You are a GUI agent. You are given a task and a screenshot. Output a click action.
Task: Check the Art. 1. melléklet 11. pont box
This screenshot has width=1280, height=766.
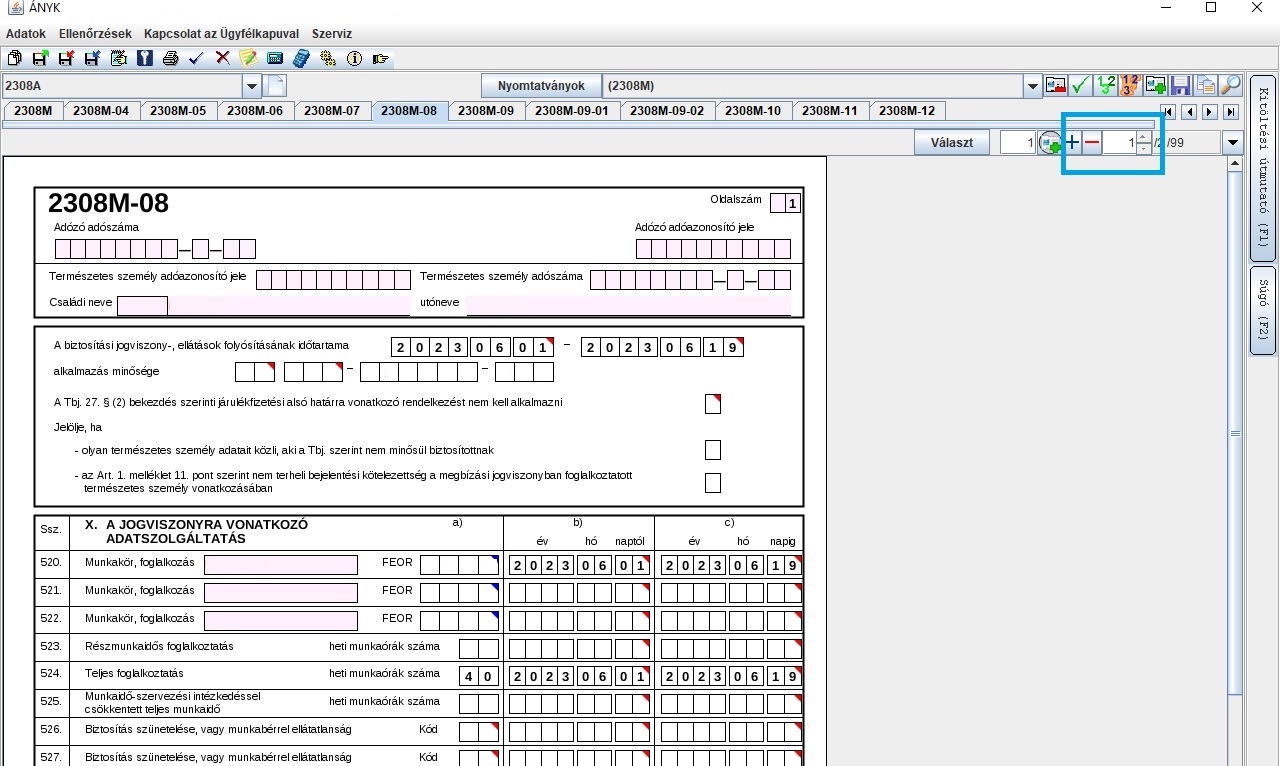tap(712, 483)
